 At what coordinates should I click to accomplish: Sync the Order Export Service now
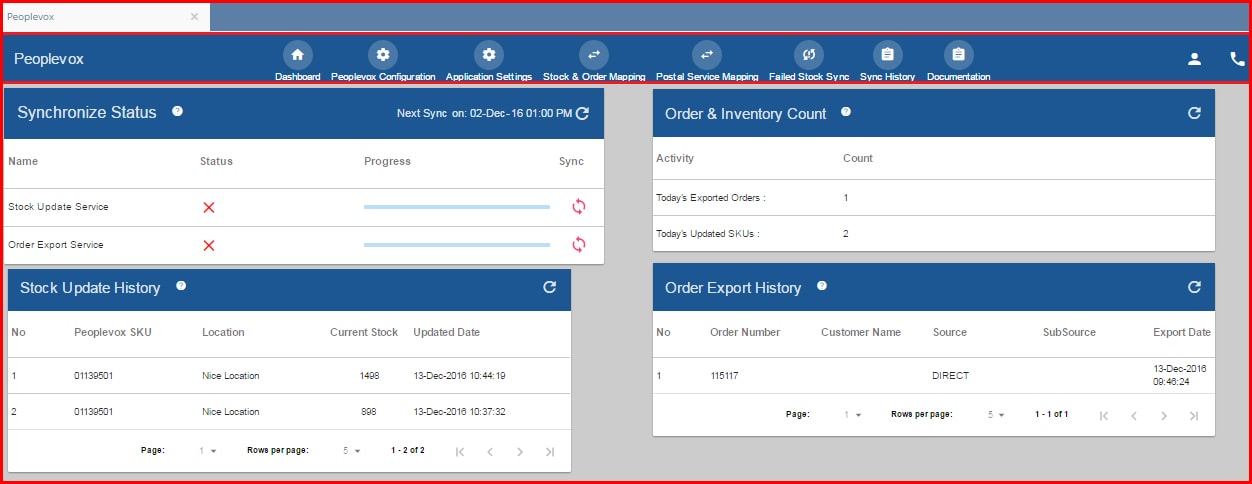click(578, 245)
